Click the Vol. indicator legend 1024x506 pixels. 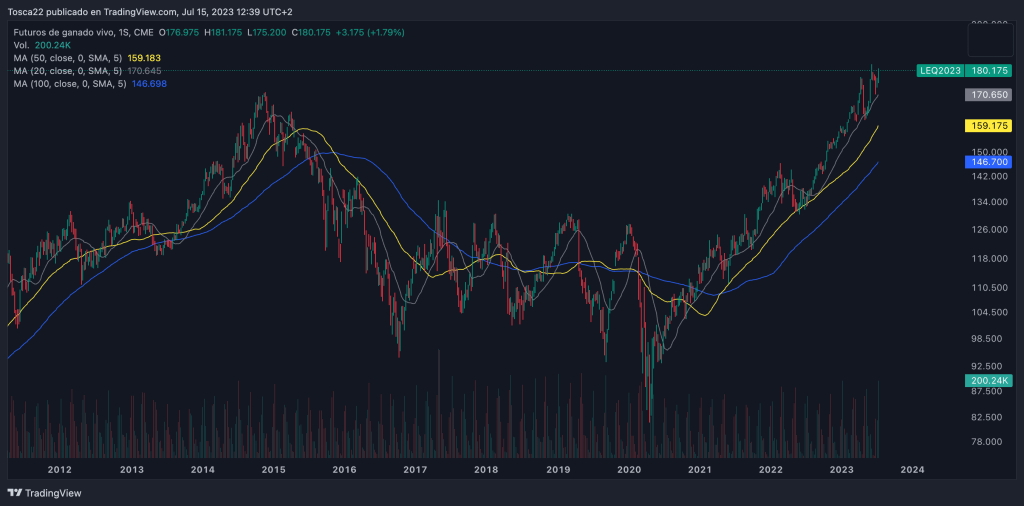click(x=21, y=45)
